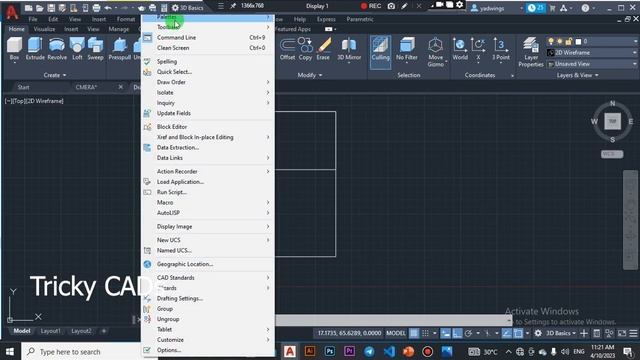Expand the Action Recorder submenu
This screenshot has width=640, height=360.
pyautogui.click(x=208, y=171)
